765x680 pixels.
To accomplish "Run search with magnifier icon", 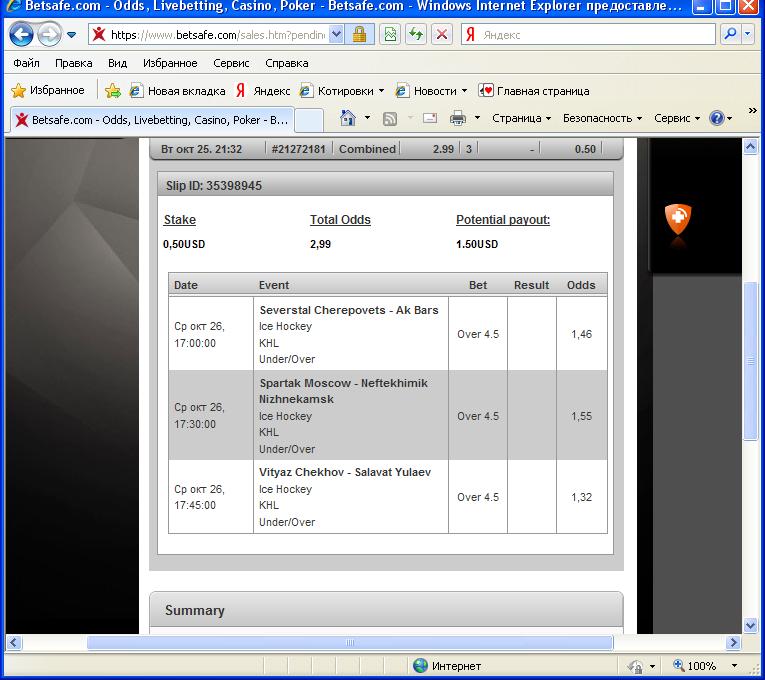I will point(730,34).
